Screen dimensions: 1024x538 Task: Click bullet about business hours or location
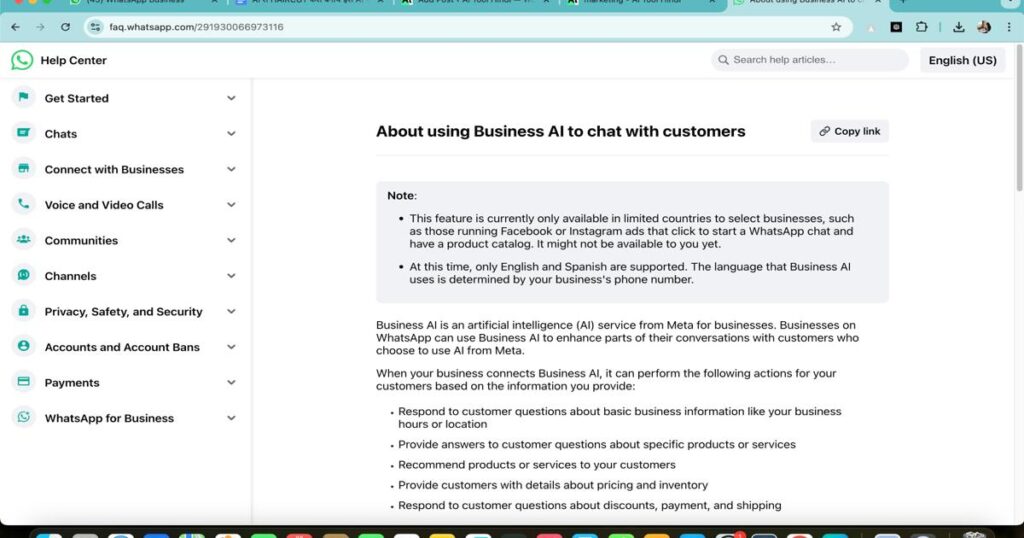620,418
